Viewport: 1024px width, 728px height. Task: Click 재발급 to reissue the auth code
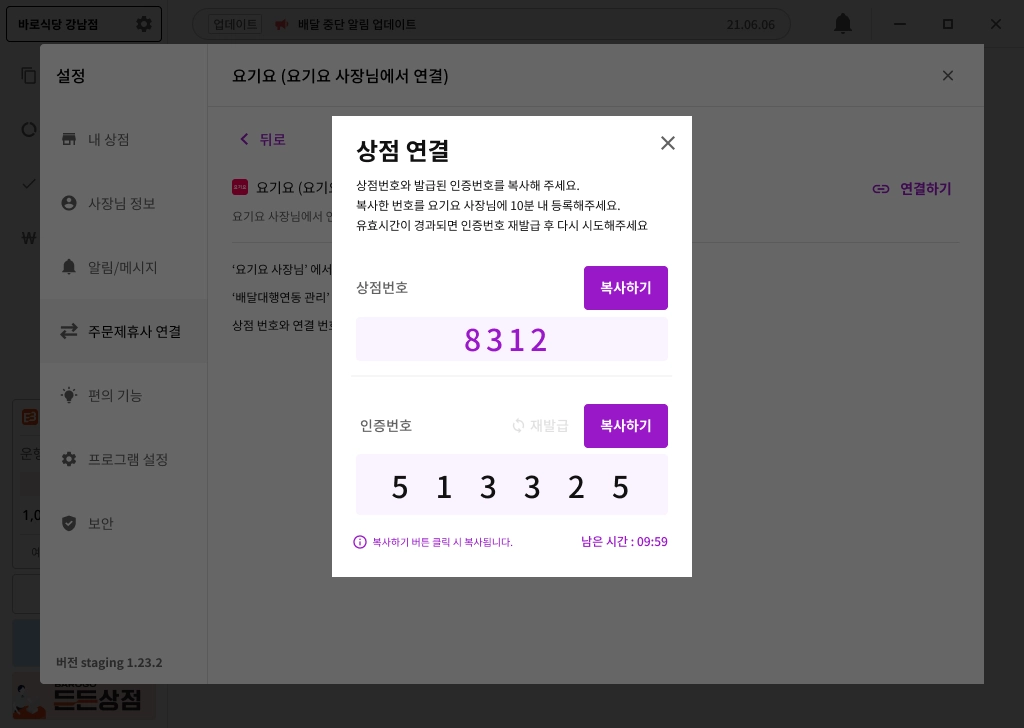[540, 426]
